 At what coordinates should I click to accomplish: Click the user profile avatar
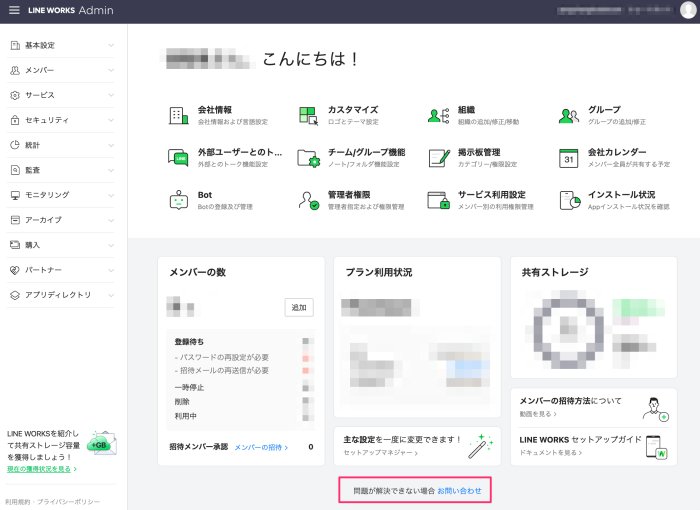(x=688, y=10)
